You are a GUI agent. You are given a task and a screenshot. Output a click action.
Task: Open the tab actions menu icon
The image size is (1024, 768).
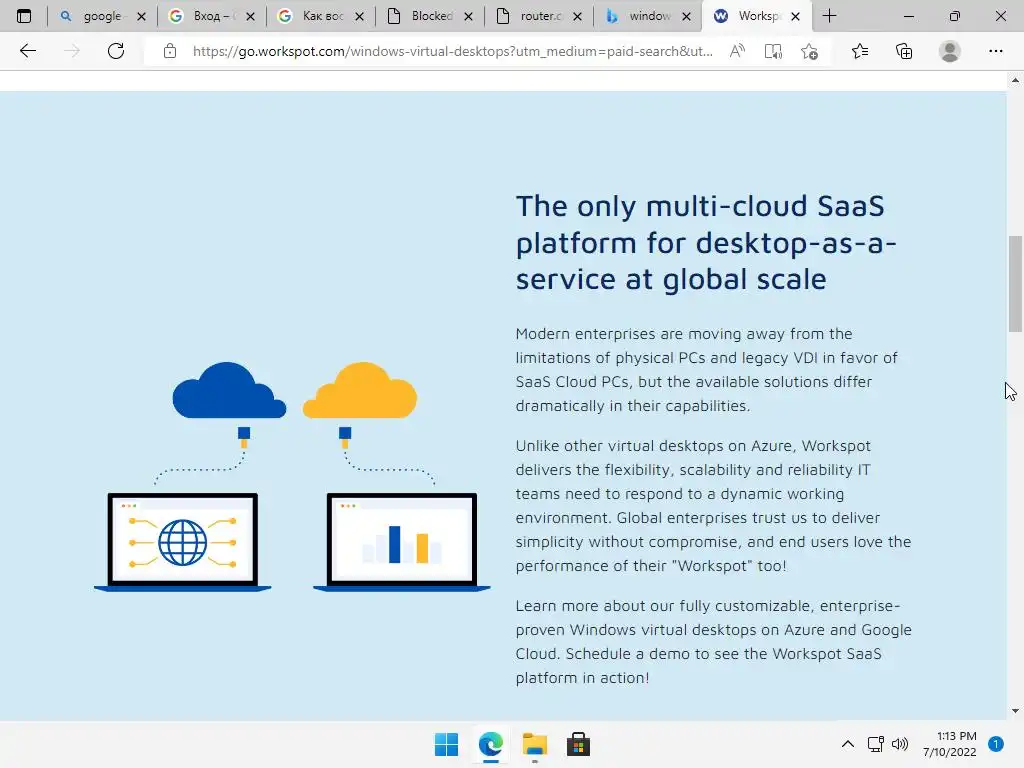click(x=24, y=16)
